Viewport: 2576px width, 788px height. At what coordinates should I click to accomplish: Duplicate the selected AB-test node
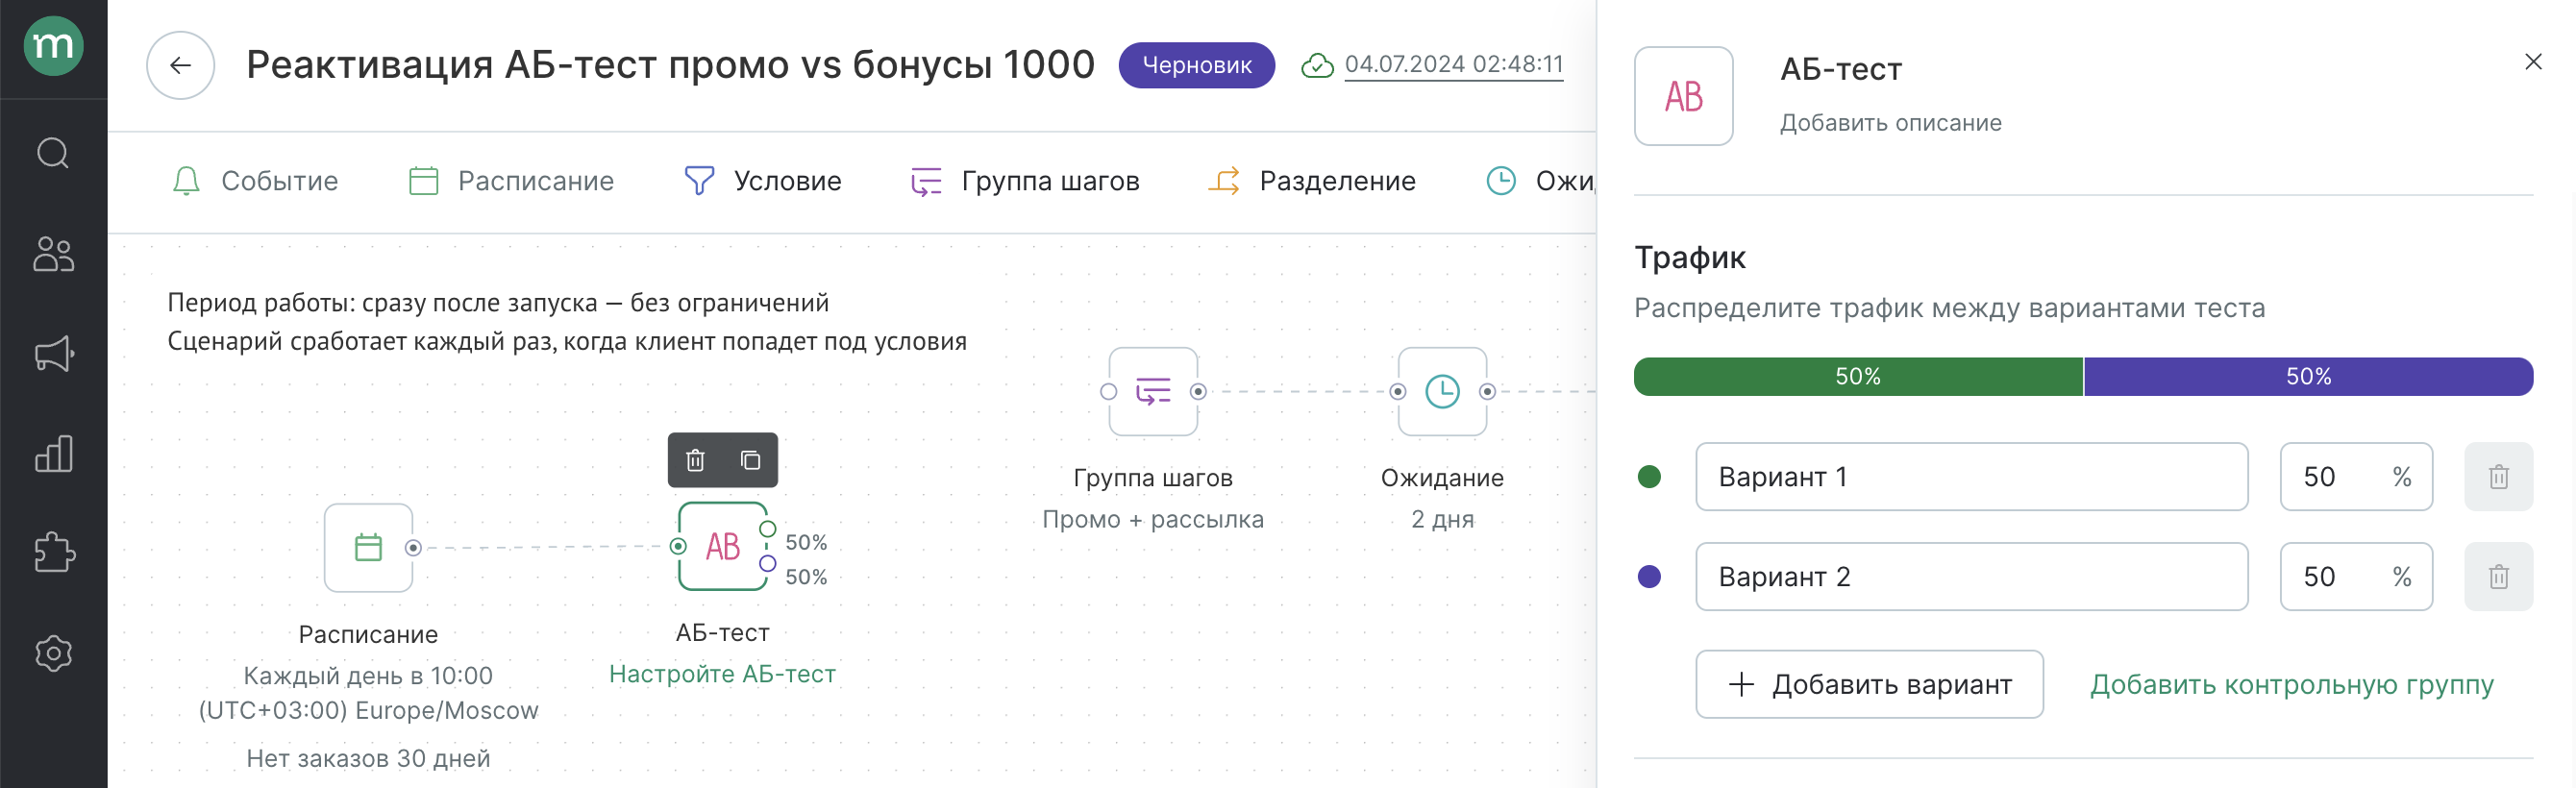(x=750, y=460)
